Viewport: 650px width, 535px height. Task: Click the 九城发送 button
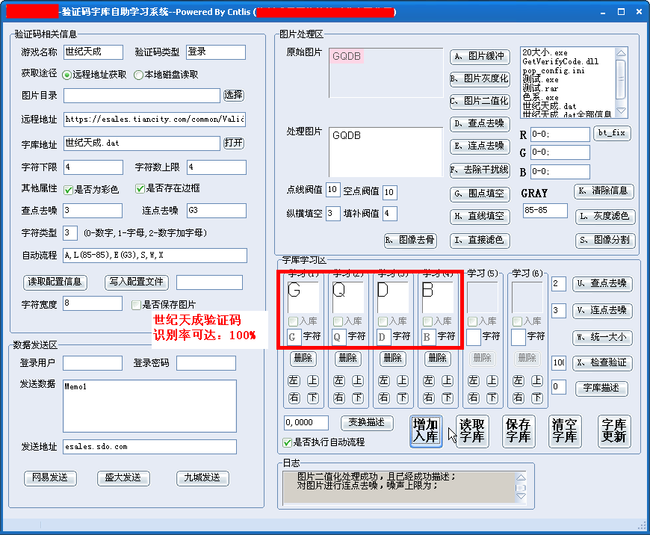point(203,478)
